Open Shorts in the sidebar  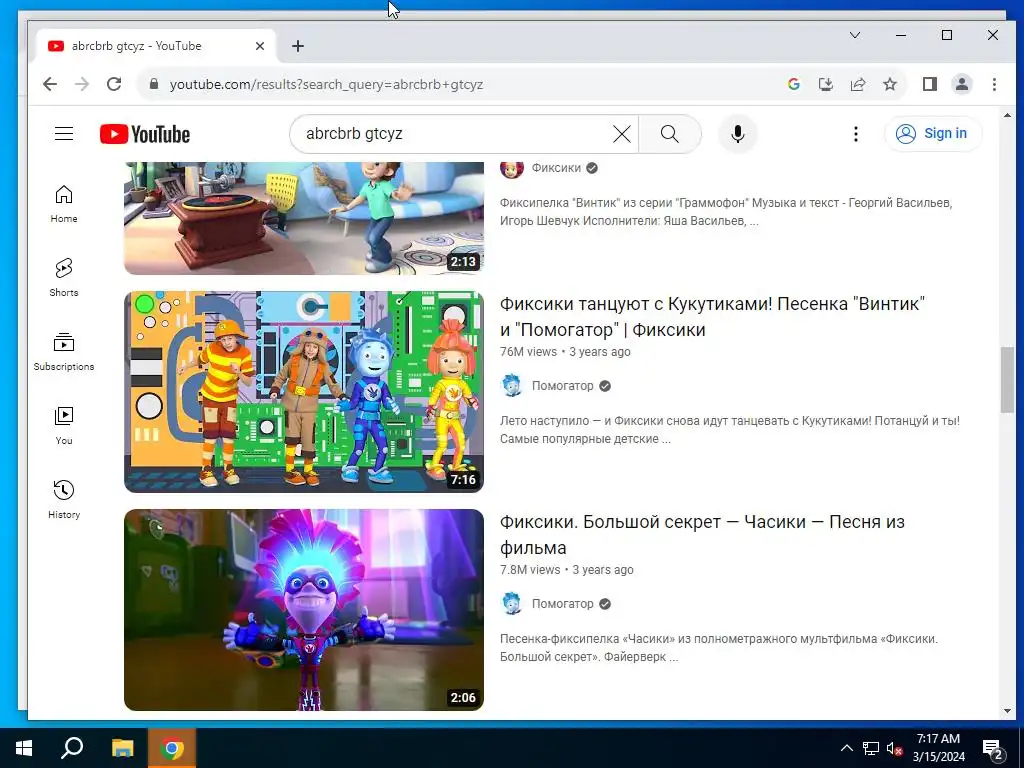[x=64, y=278]
